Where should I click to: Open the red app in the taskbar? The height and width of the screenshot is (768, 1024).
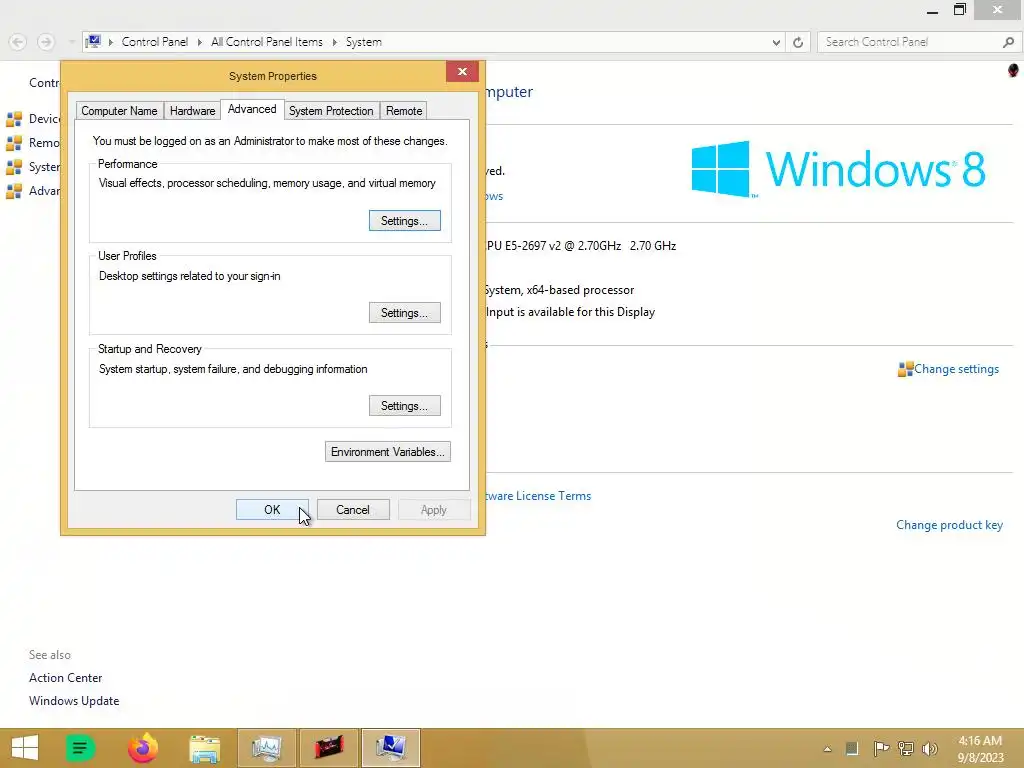pyautogui.click(x=328, y=748)
